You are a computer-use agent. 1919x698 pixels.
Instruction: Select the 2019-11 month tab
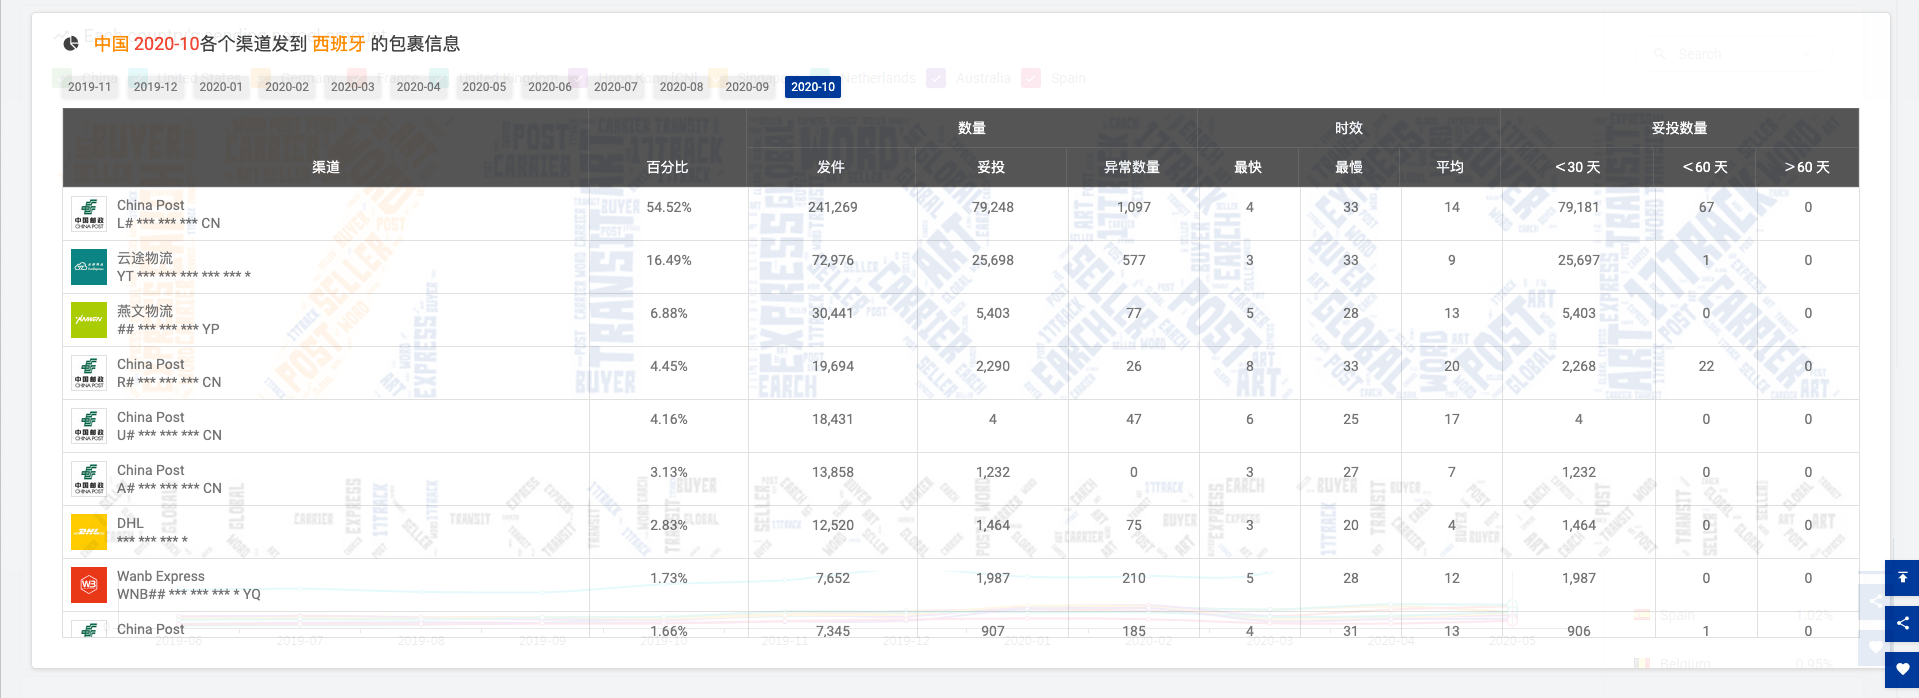coord(90,87)
